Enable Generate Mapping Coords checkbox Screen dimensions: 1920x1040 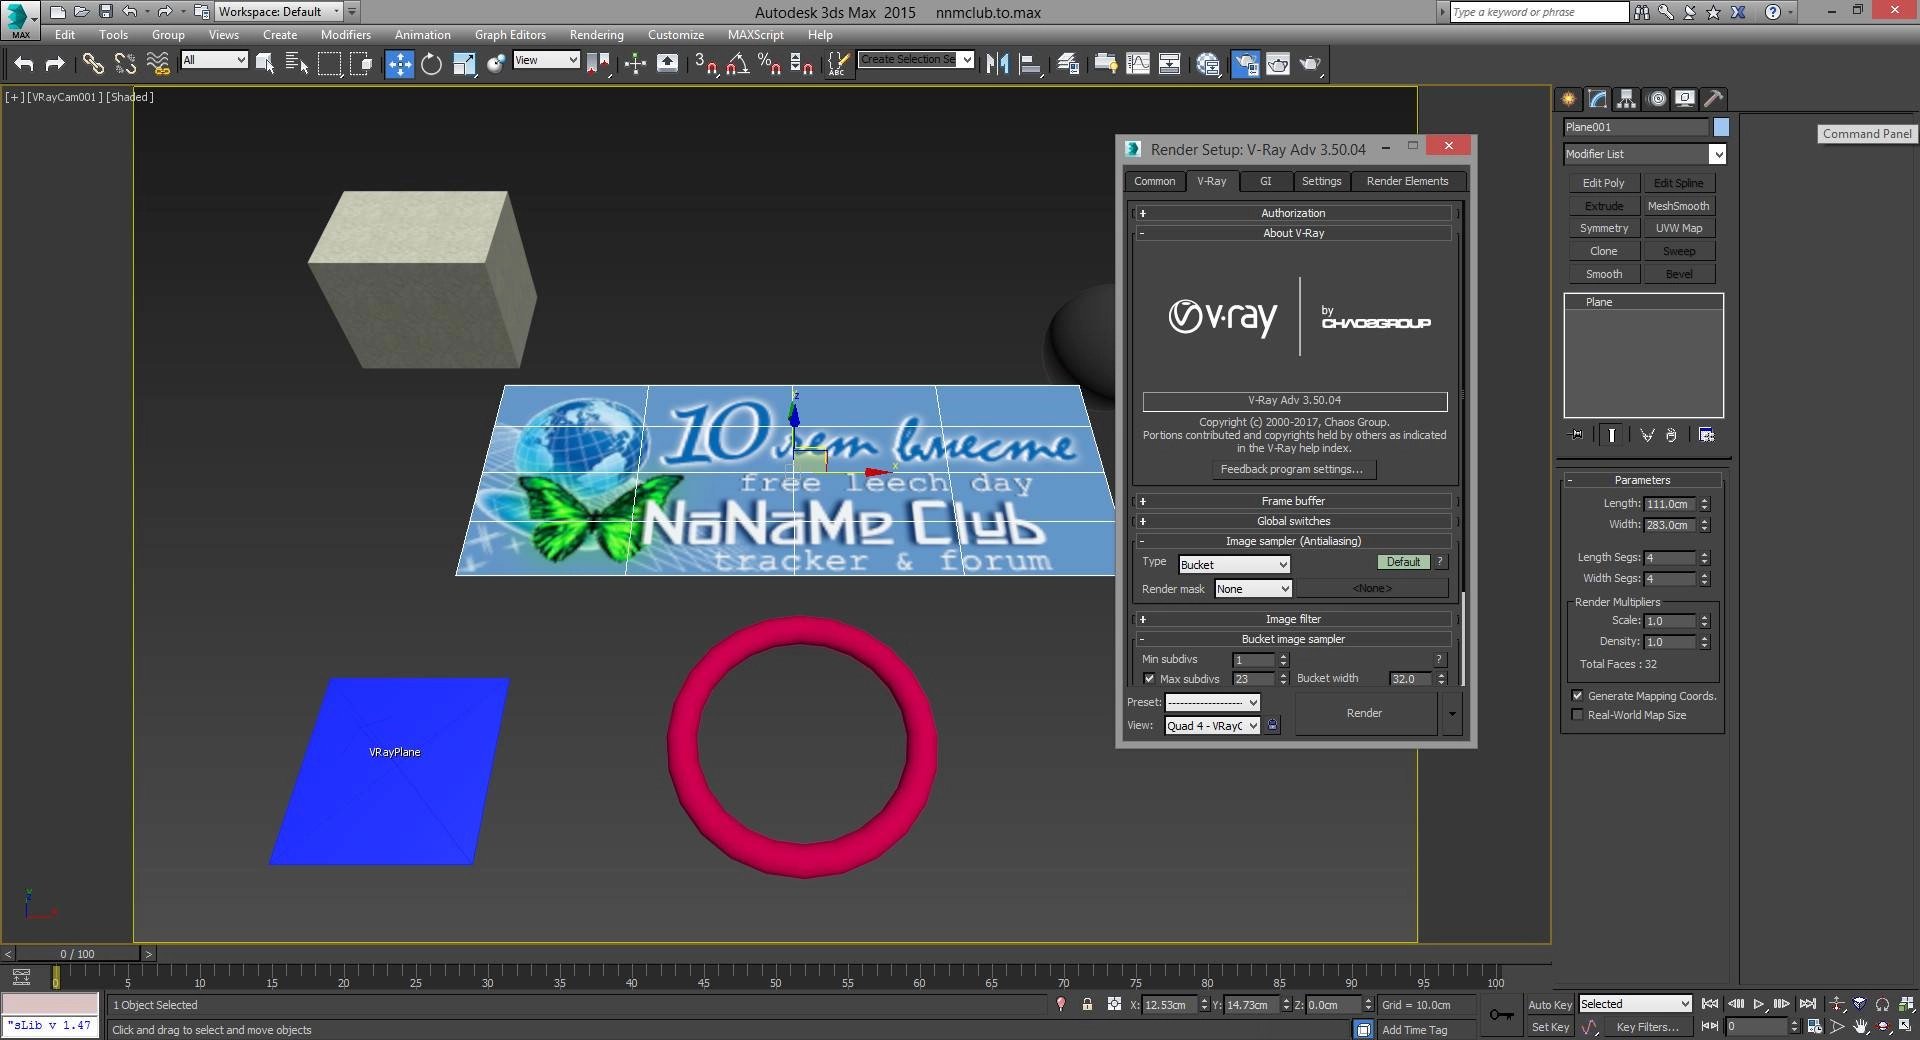[x=1577, y=696]
